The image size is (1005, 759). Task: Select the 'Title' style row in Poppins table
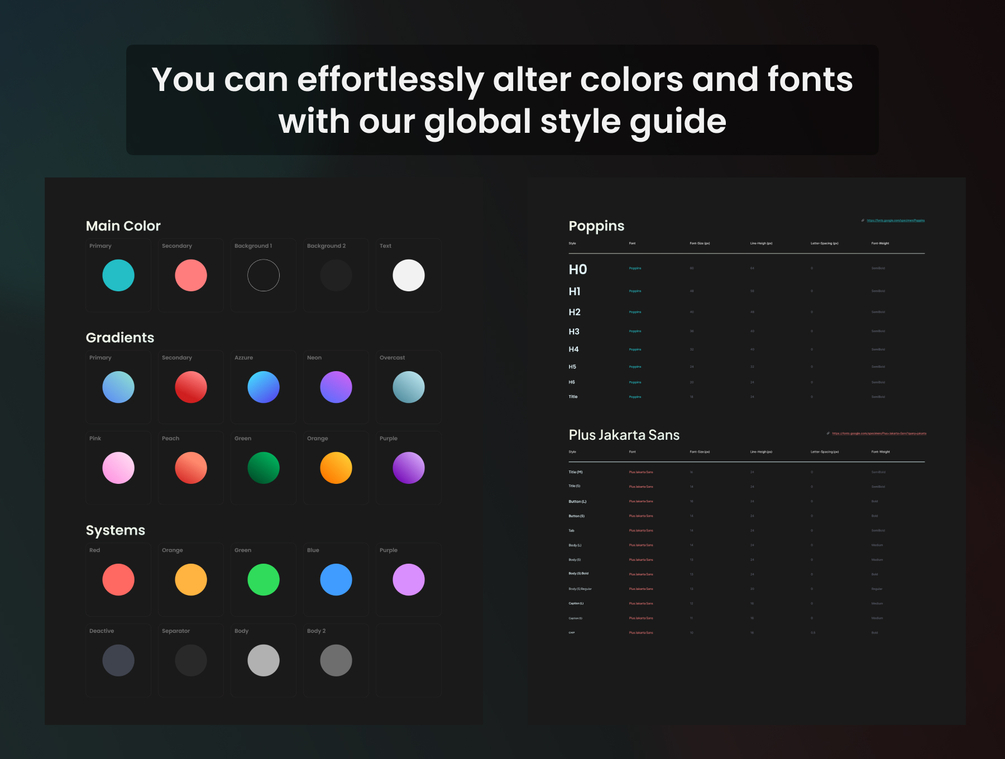[x=573, y=397]
